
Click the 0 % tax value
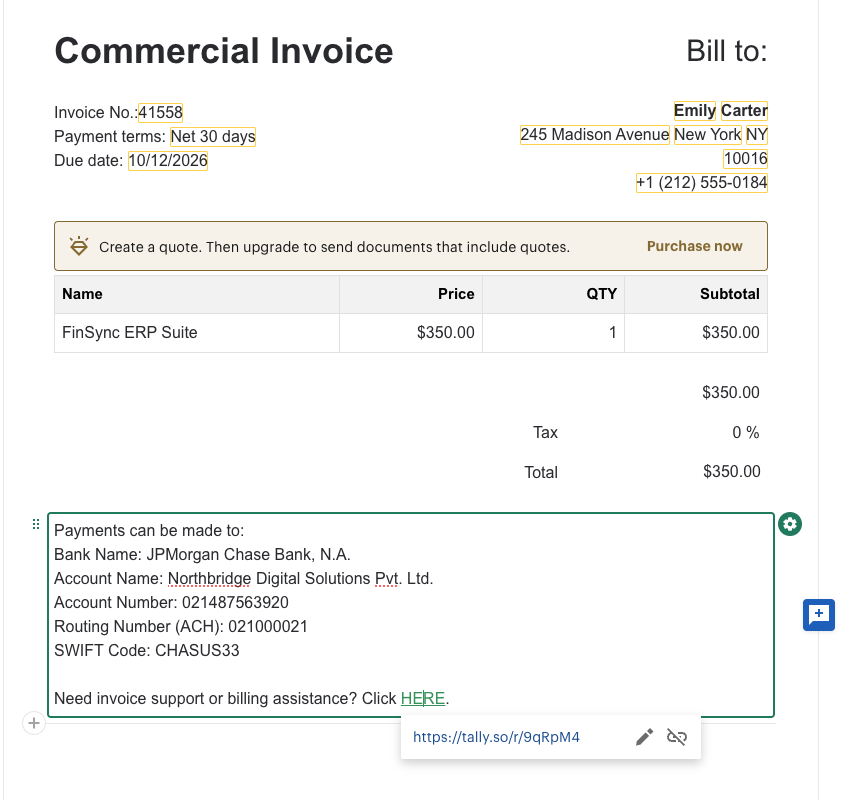(x=746, y=432)
